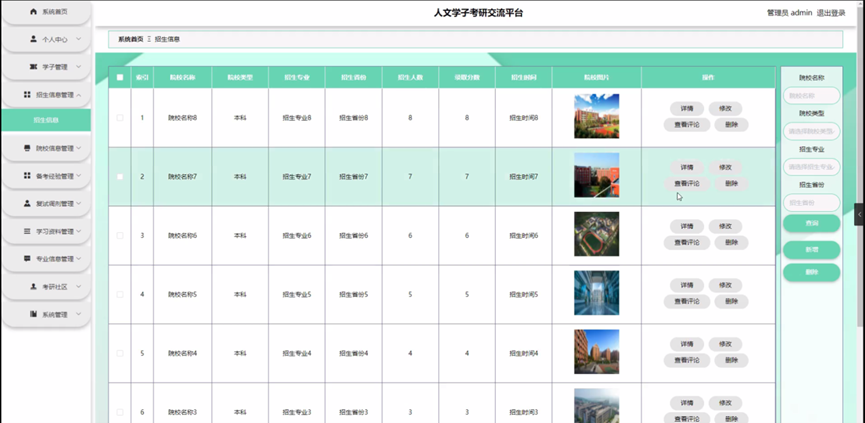865x423 pixels.
Task: Click 删除 for row 院校名称5
Action: 731,302
